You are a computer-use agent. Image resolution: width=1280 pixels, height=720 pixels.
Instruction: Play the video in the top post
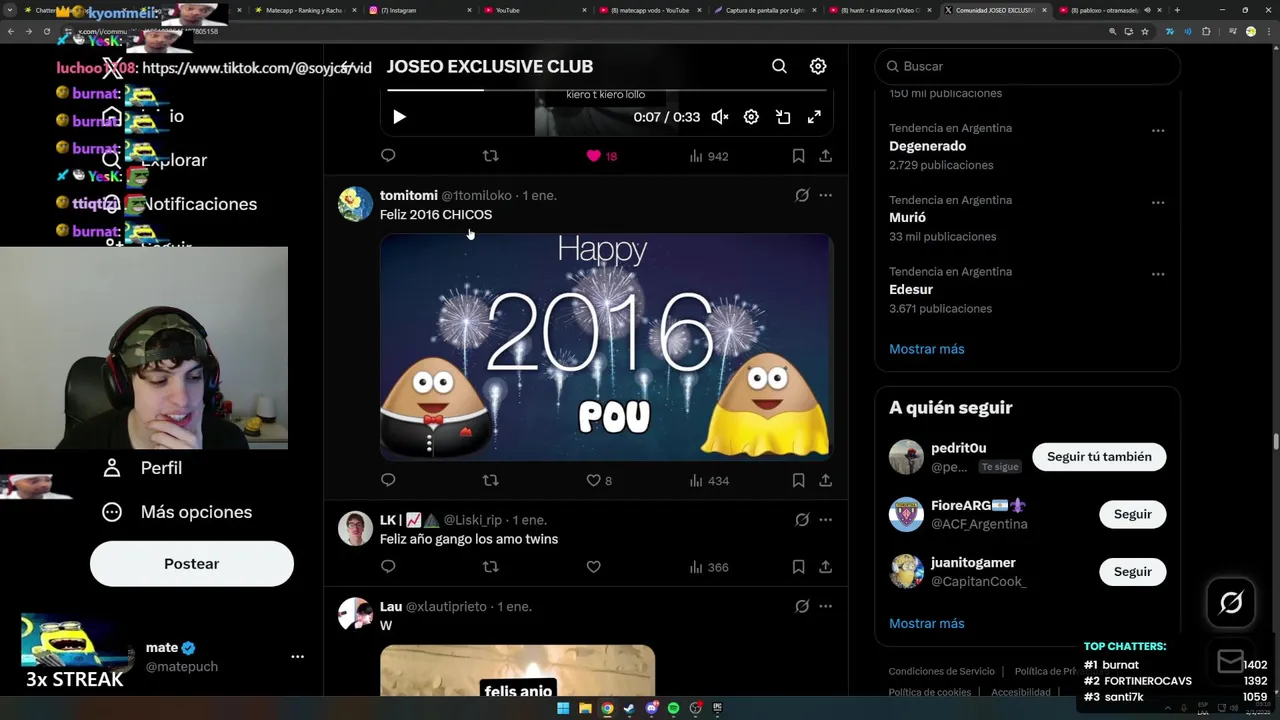coord(399,117)
